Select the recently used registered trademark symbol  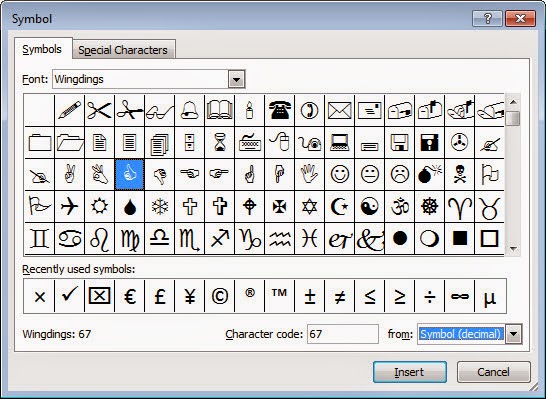point(249,296)
